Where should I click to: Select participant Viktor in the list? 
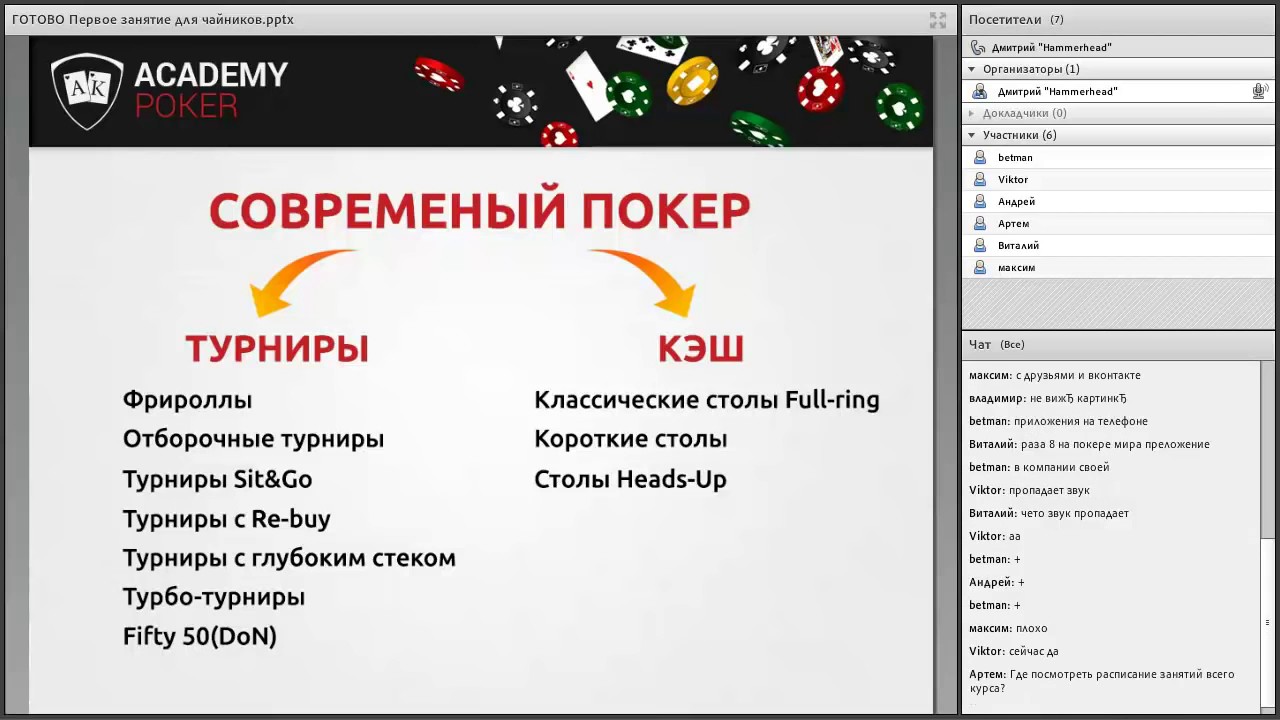(1120, 179)
